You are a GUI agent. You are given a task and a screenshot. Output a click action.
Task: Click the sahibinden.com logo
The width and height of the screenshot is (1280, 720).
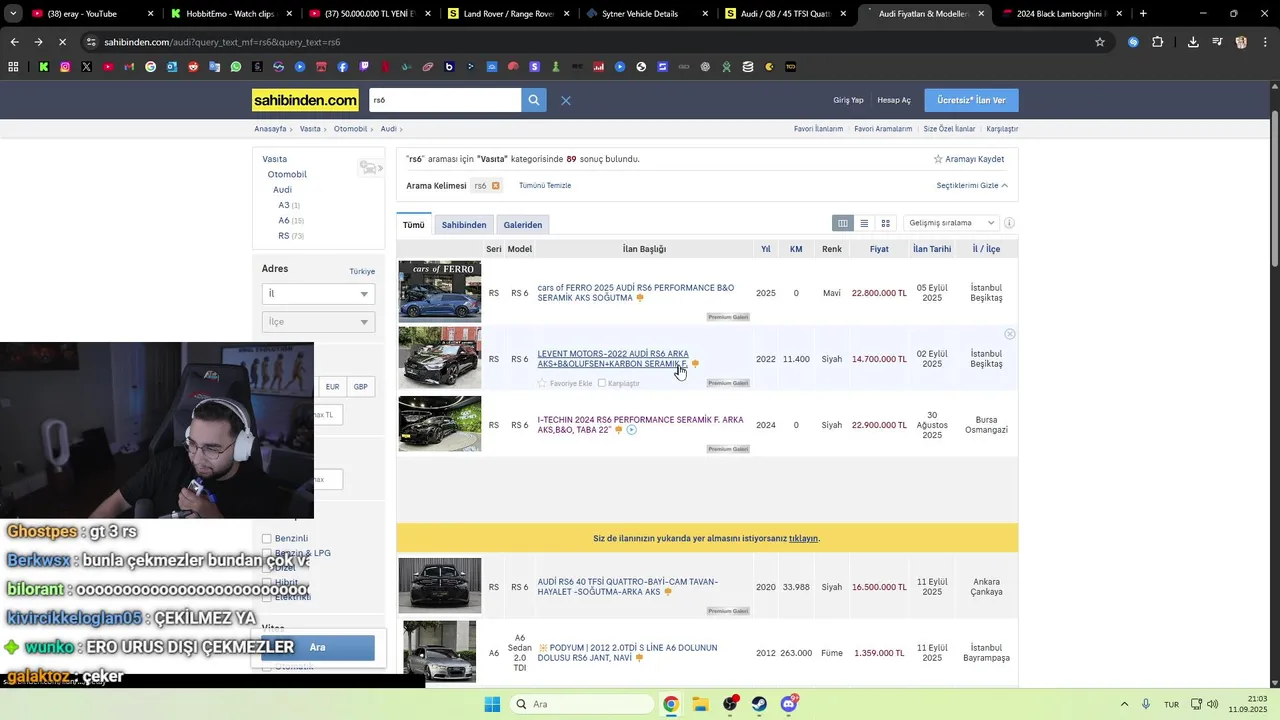[305, 100]
